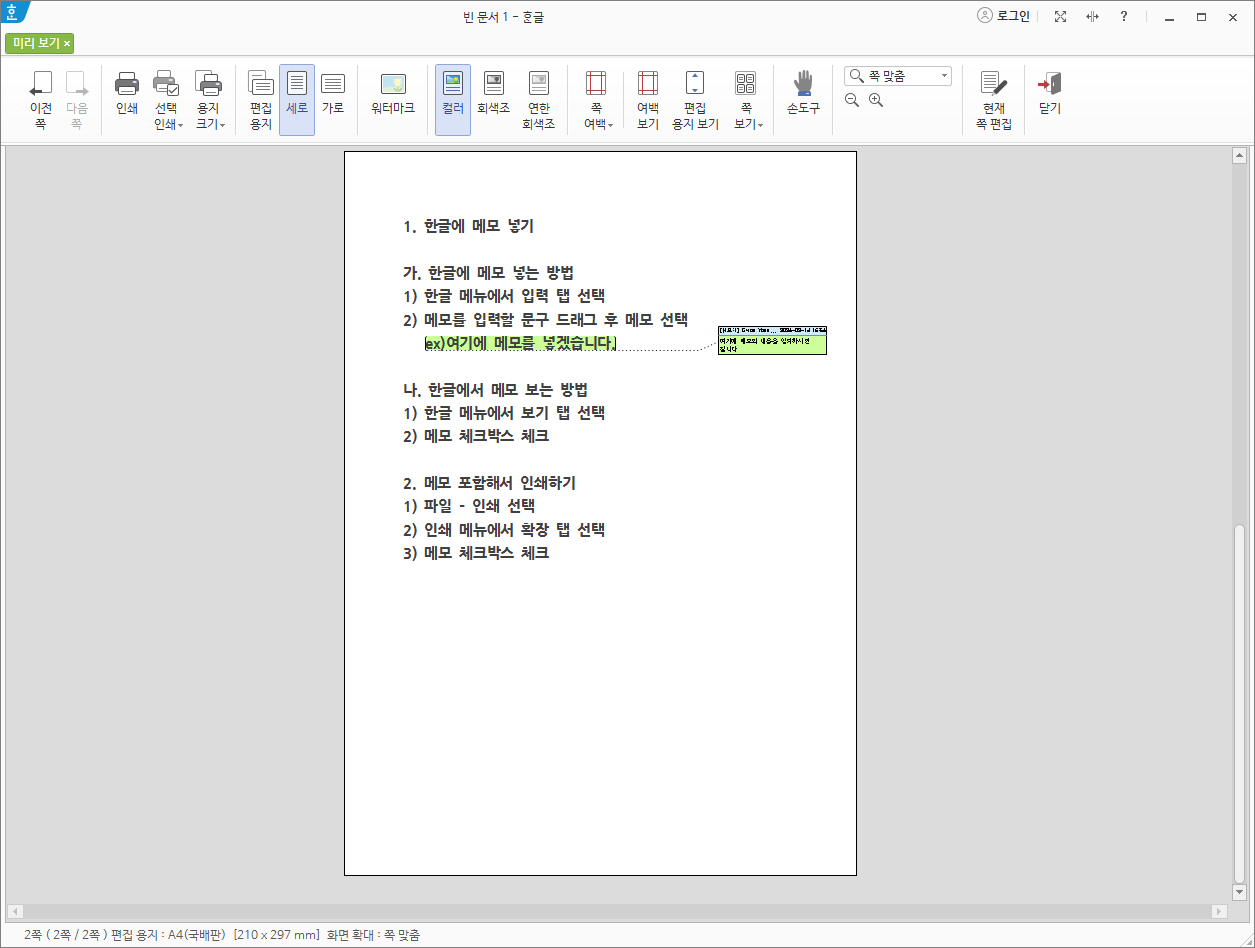Open the 쪽 맞춤 zoom combo box
This screenshot has width=1255, height=948.
(x=898, y=75)
